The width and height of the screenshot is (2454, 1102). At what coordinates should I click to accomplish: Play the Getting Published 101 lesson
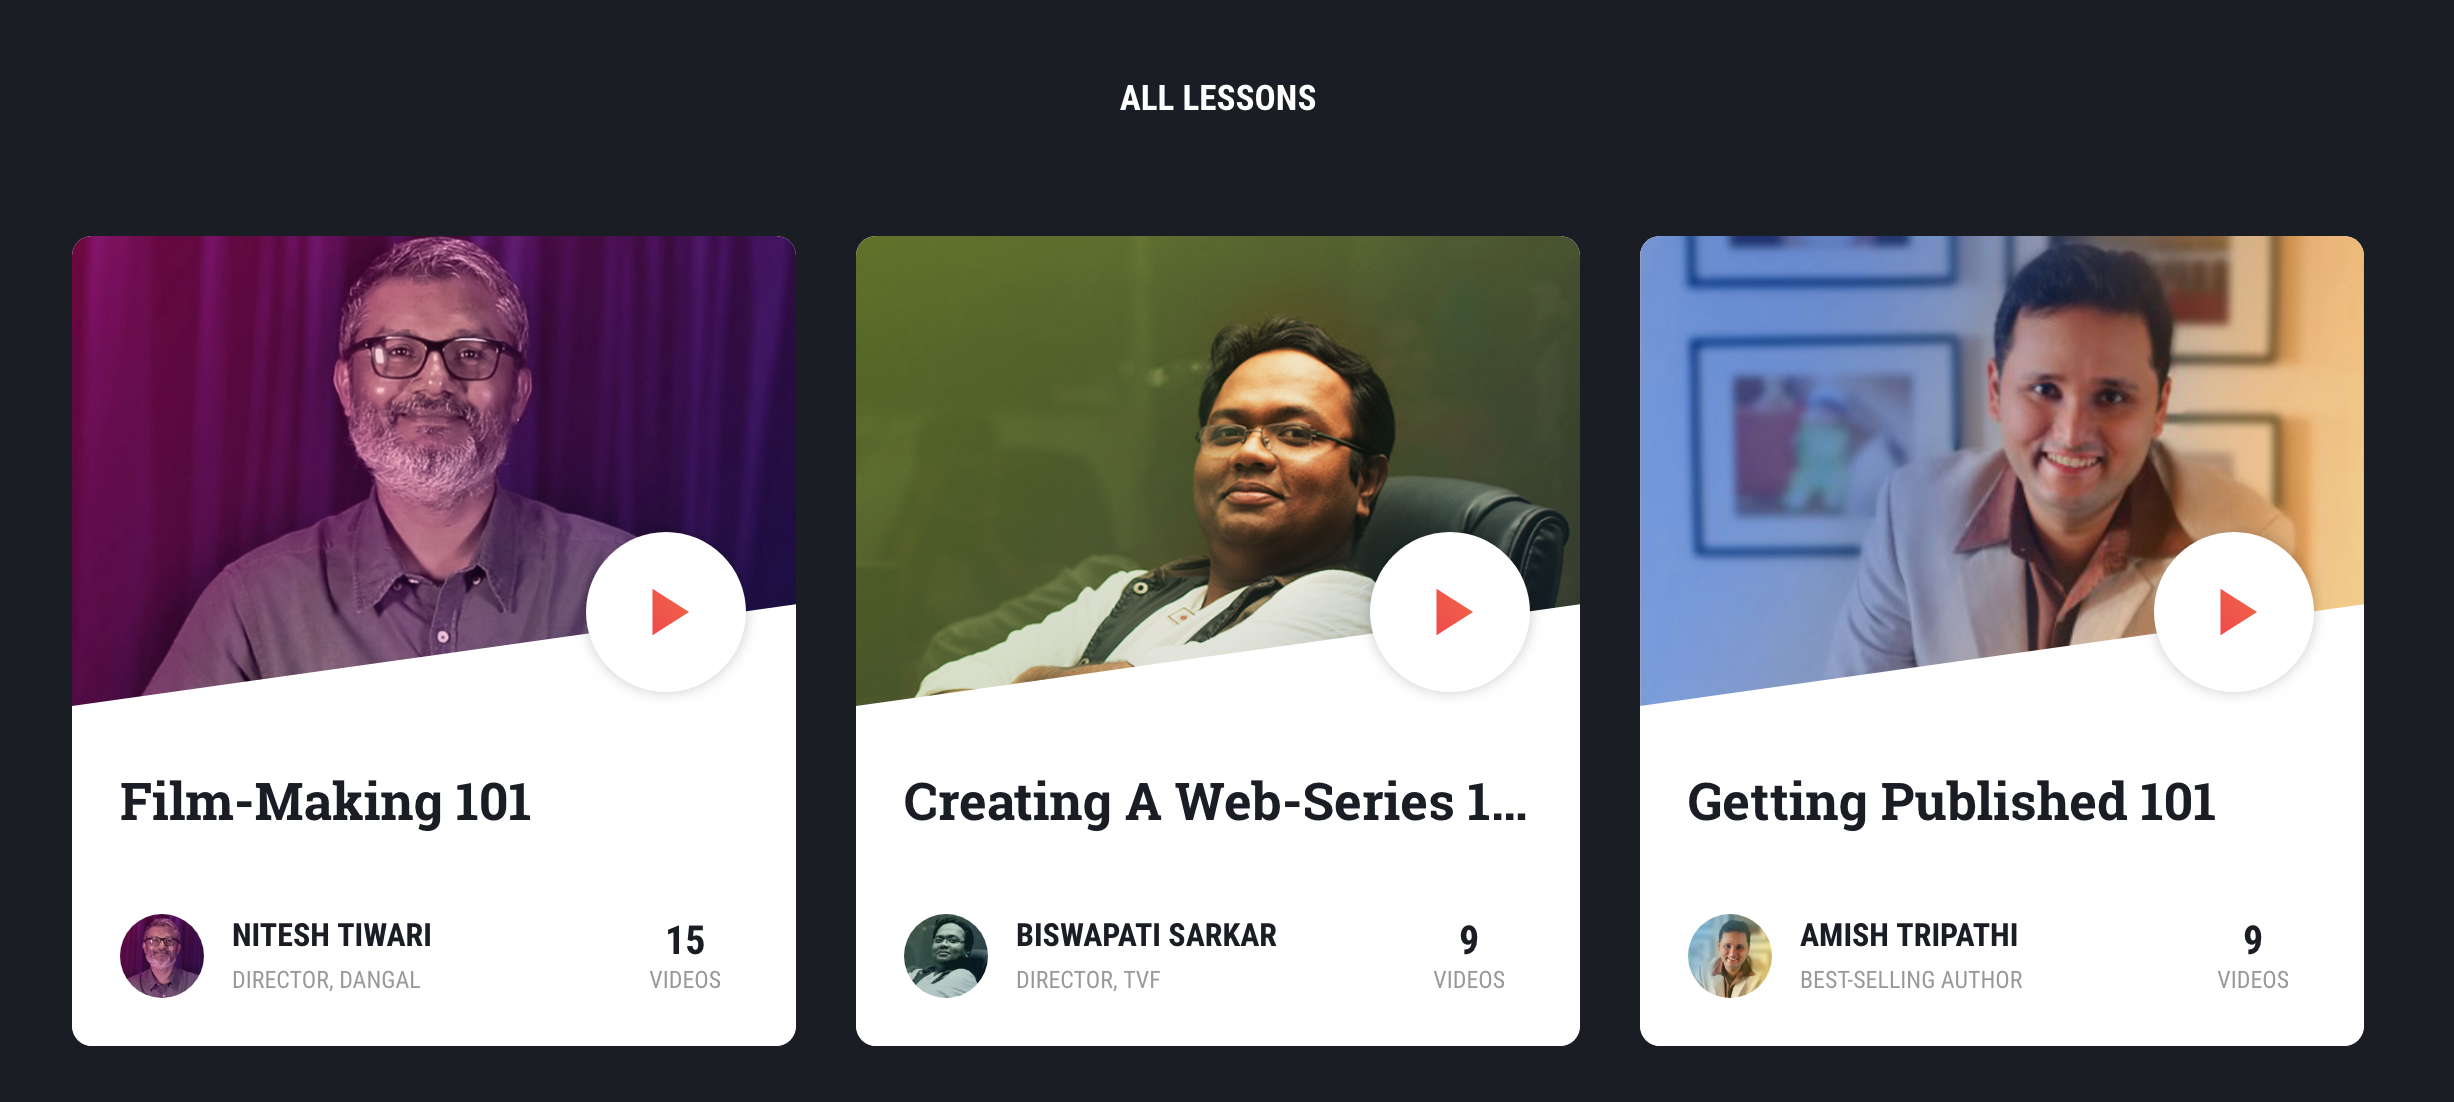2234,612
